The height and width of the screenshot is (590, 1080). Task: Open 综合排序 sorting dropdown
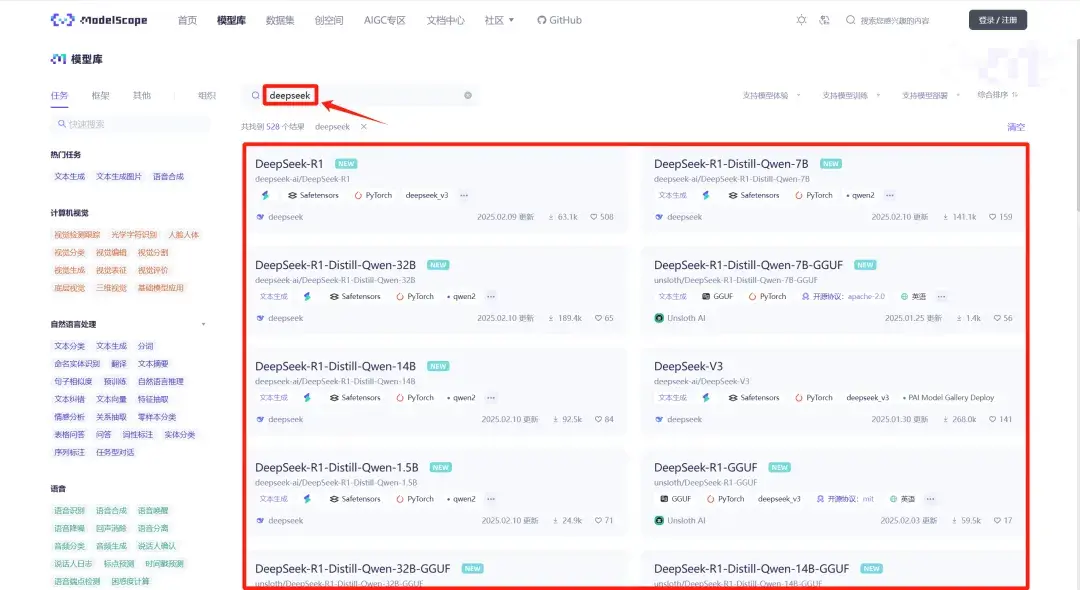click(x=998, y=95)
